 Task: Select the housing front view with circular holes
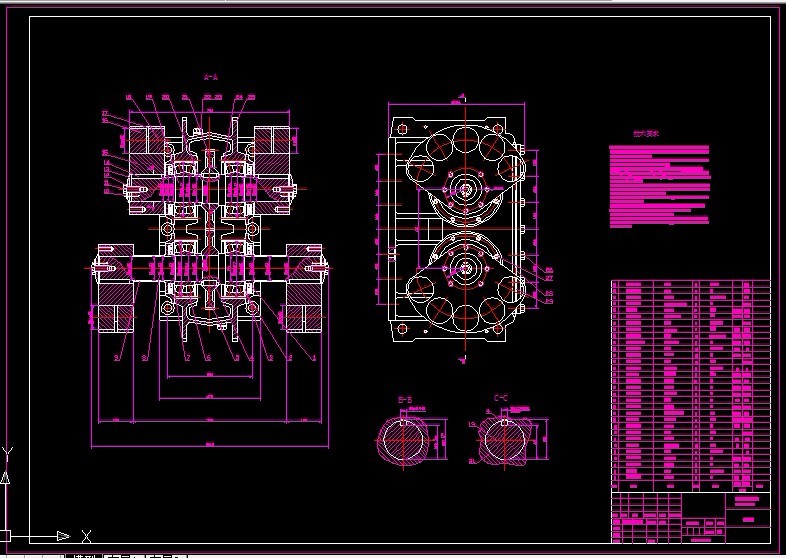[459, 228]
